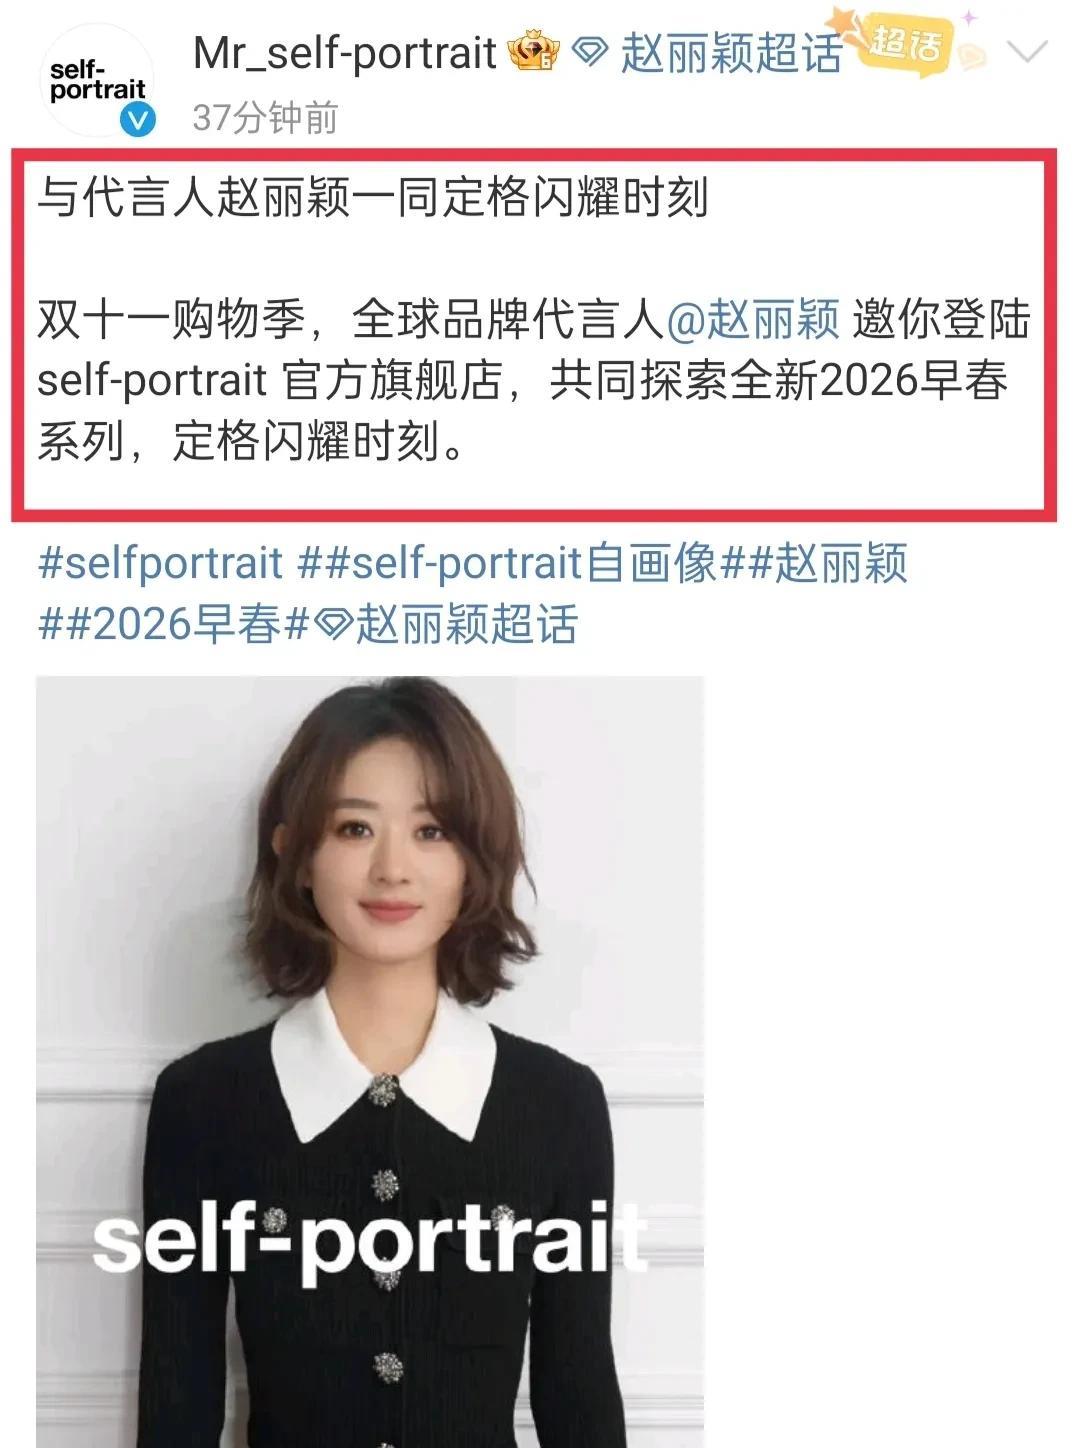Image resolution: width=1080 pixels, height=1448 pixels.
Task: Open the post photo thumbnail
Action: pos(370,1062)
